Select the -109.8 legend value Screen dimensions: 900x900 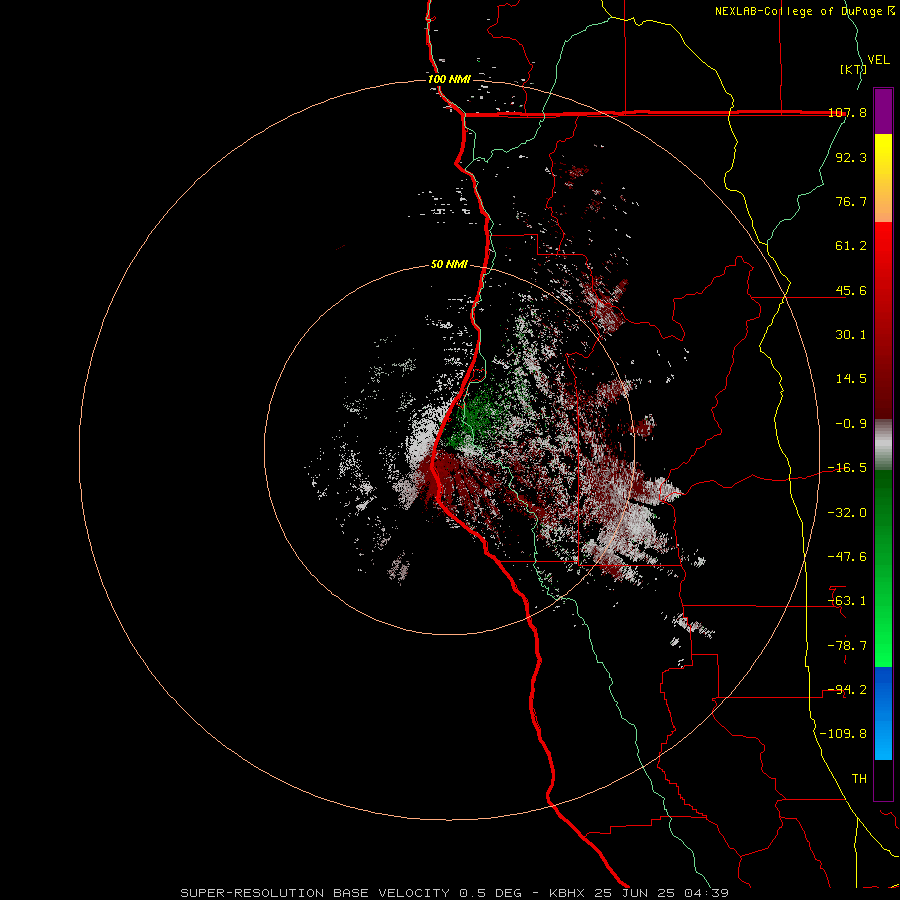(843, 734)
